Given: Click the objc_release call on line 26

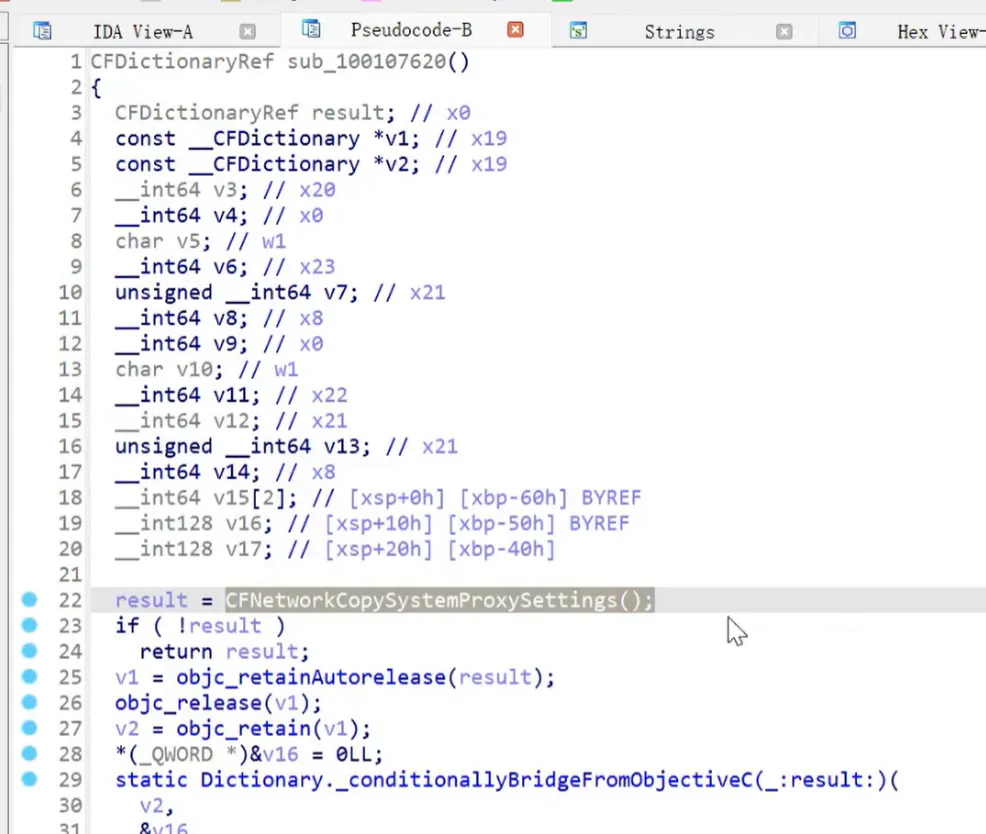Looking at the screenshot, I should point(188,703).
